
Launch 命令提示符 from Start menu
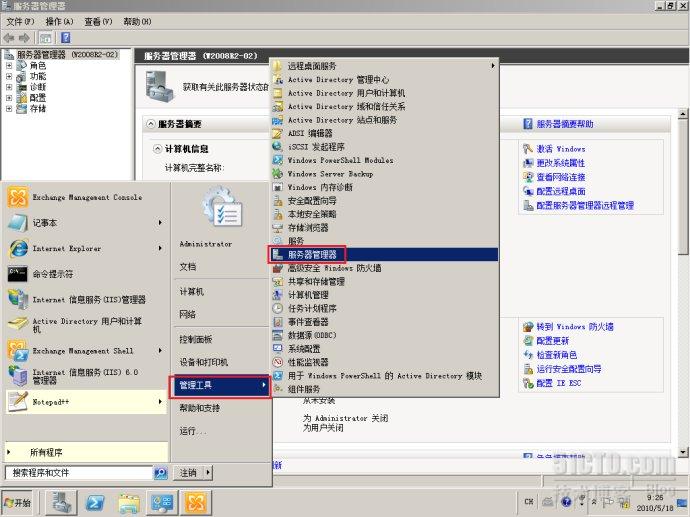53,274
